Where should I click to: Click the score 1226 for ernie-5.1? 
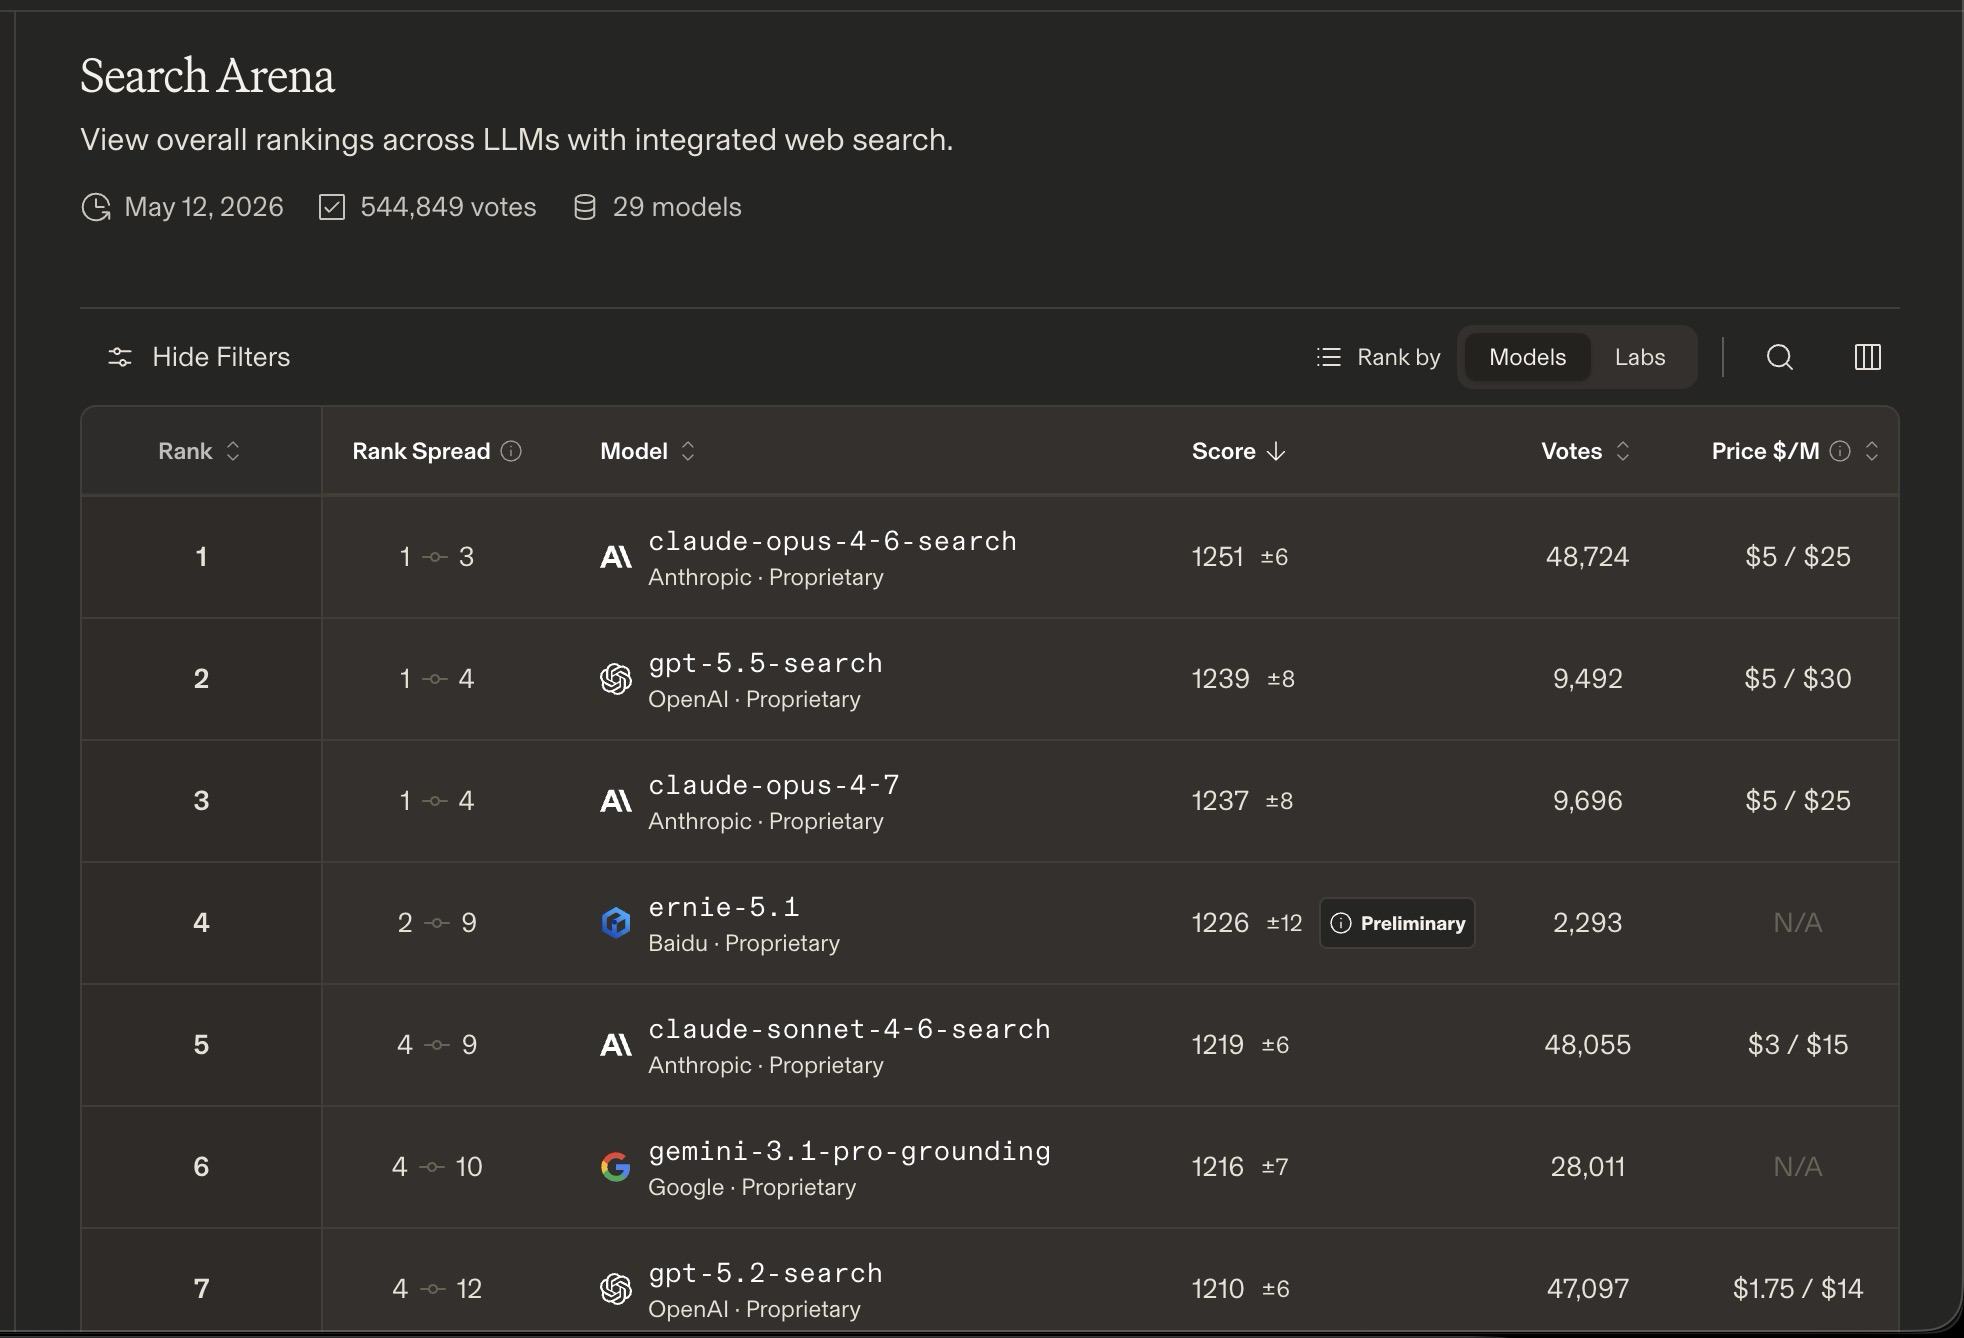(x=1220, y=923)
